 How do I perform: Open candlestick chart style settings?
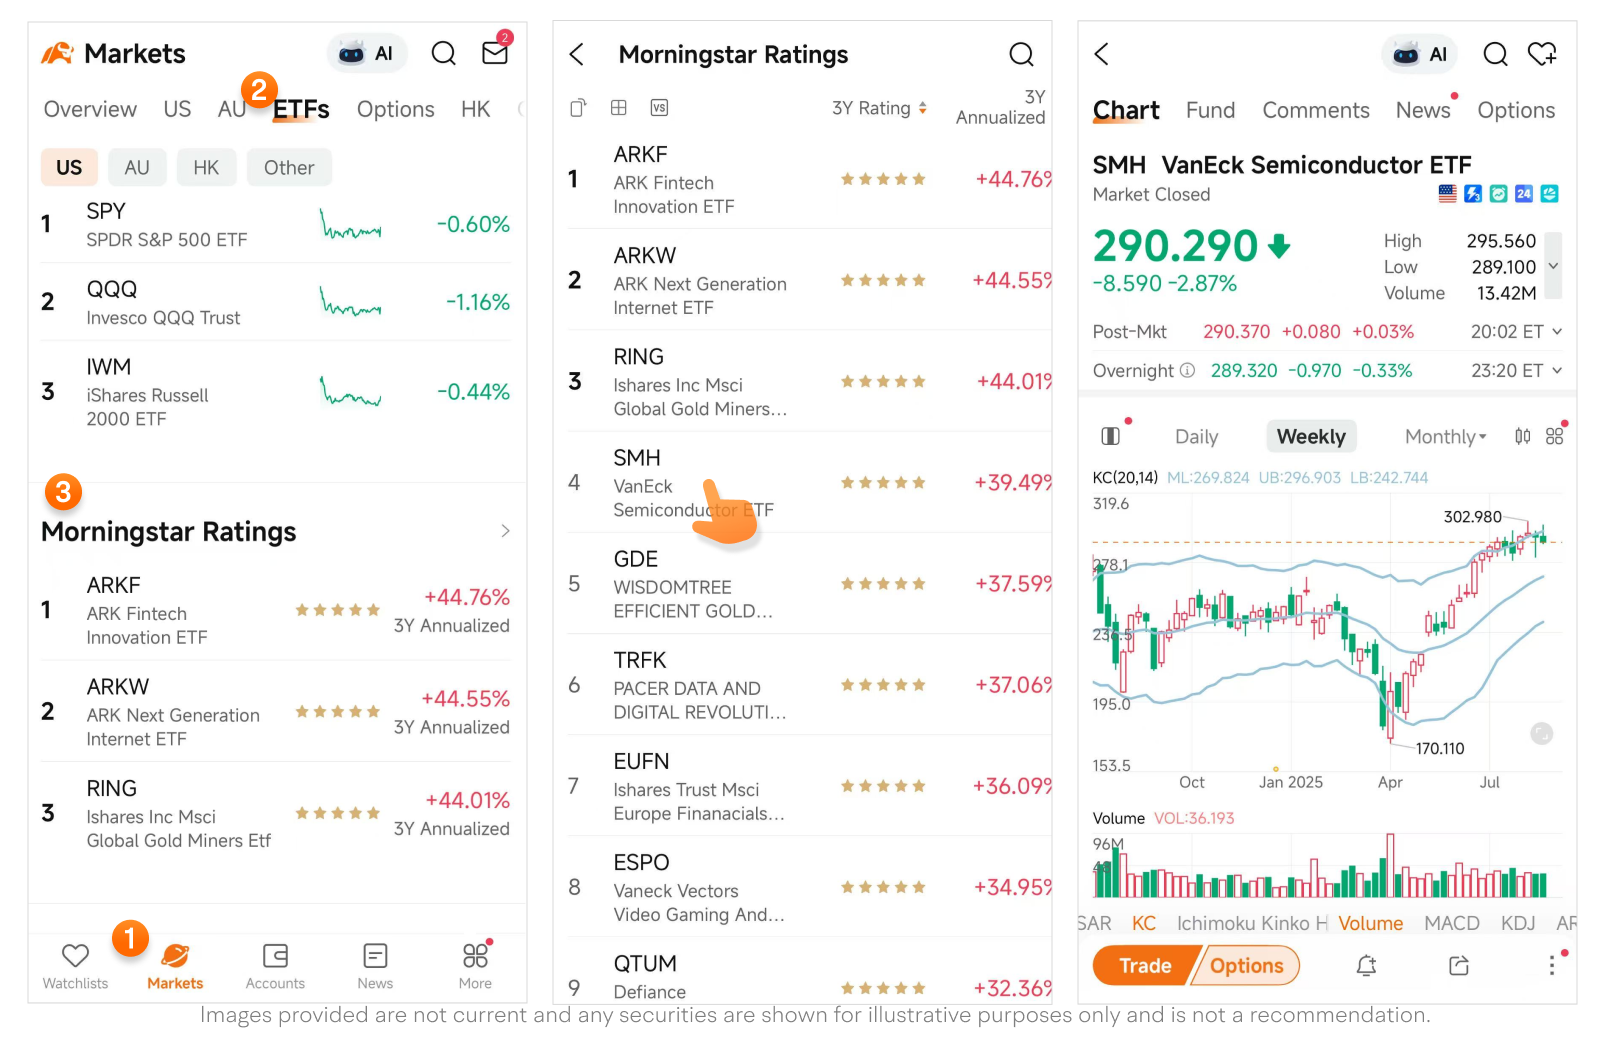point(1522,436)
